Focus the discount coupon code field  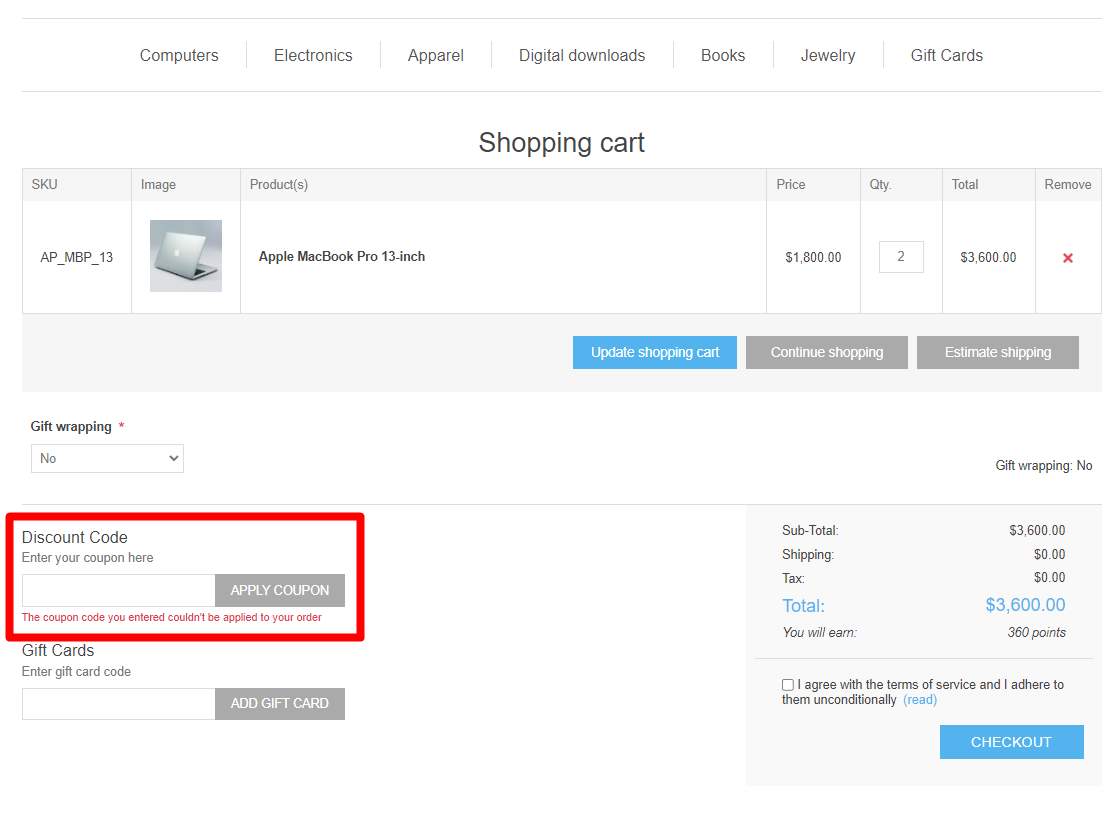coord(119,591)
